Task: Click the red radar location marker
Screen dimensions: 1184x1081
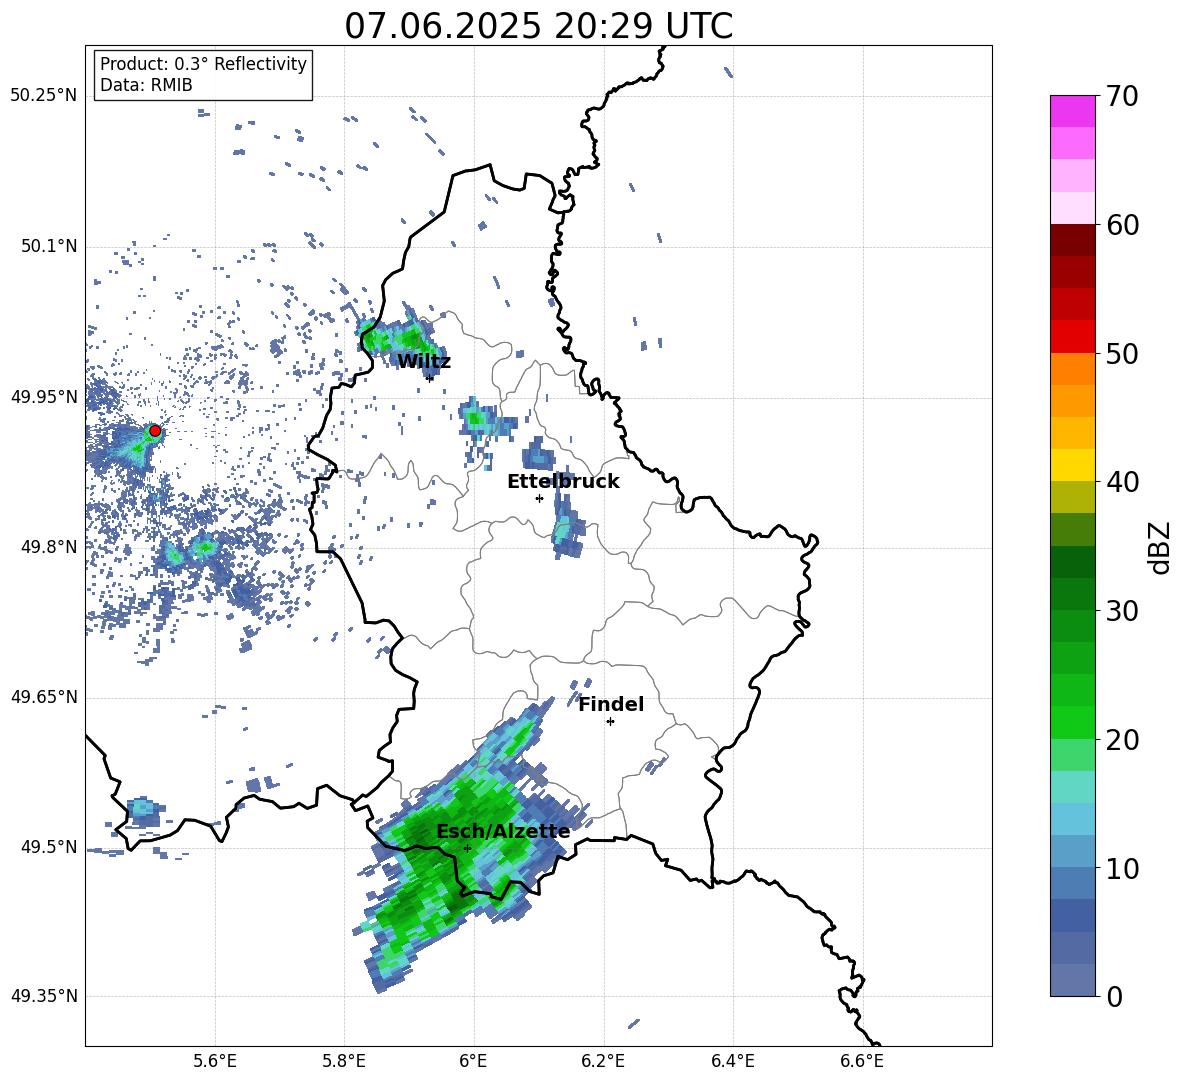Action: click(x=155, y=431)
